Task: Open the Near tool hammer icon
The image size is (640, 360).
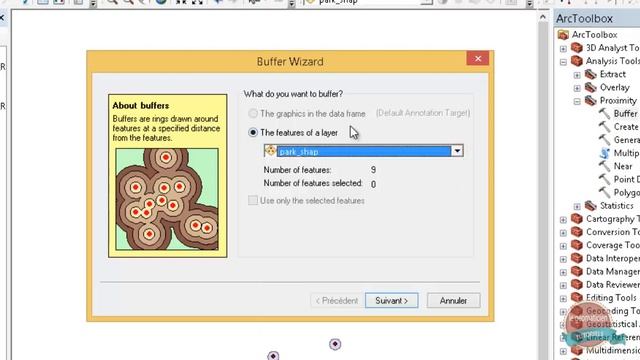Action: coord(604,166)
